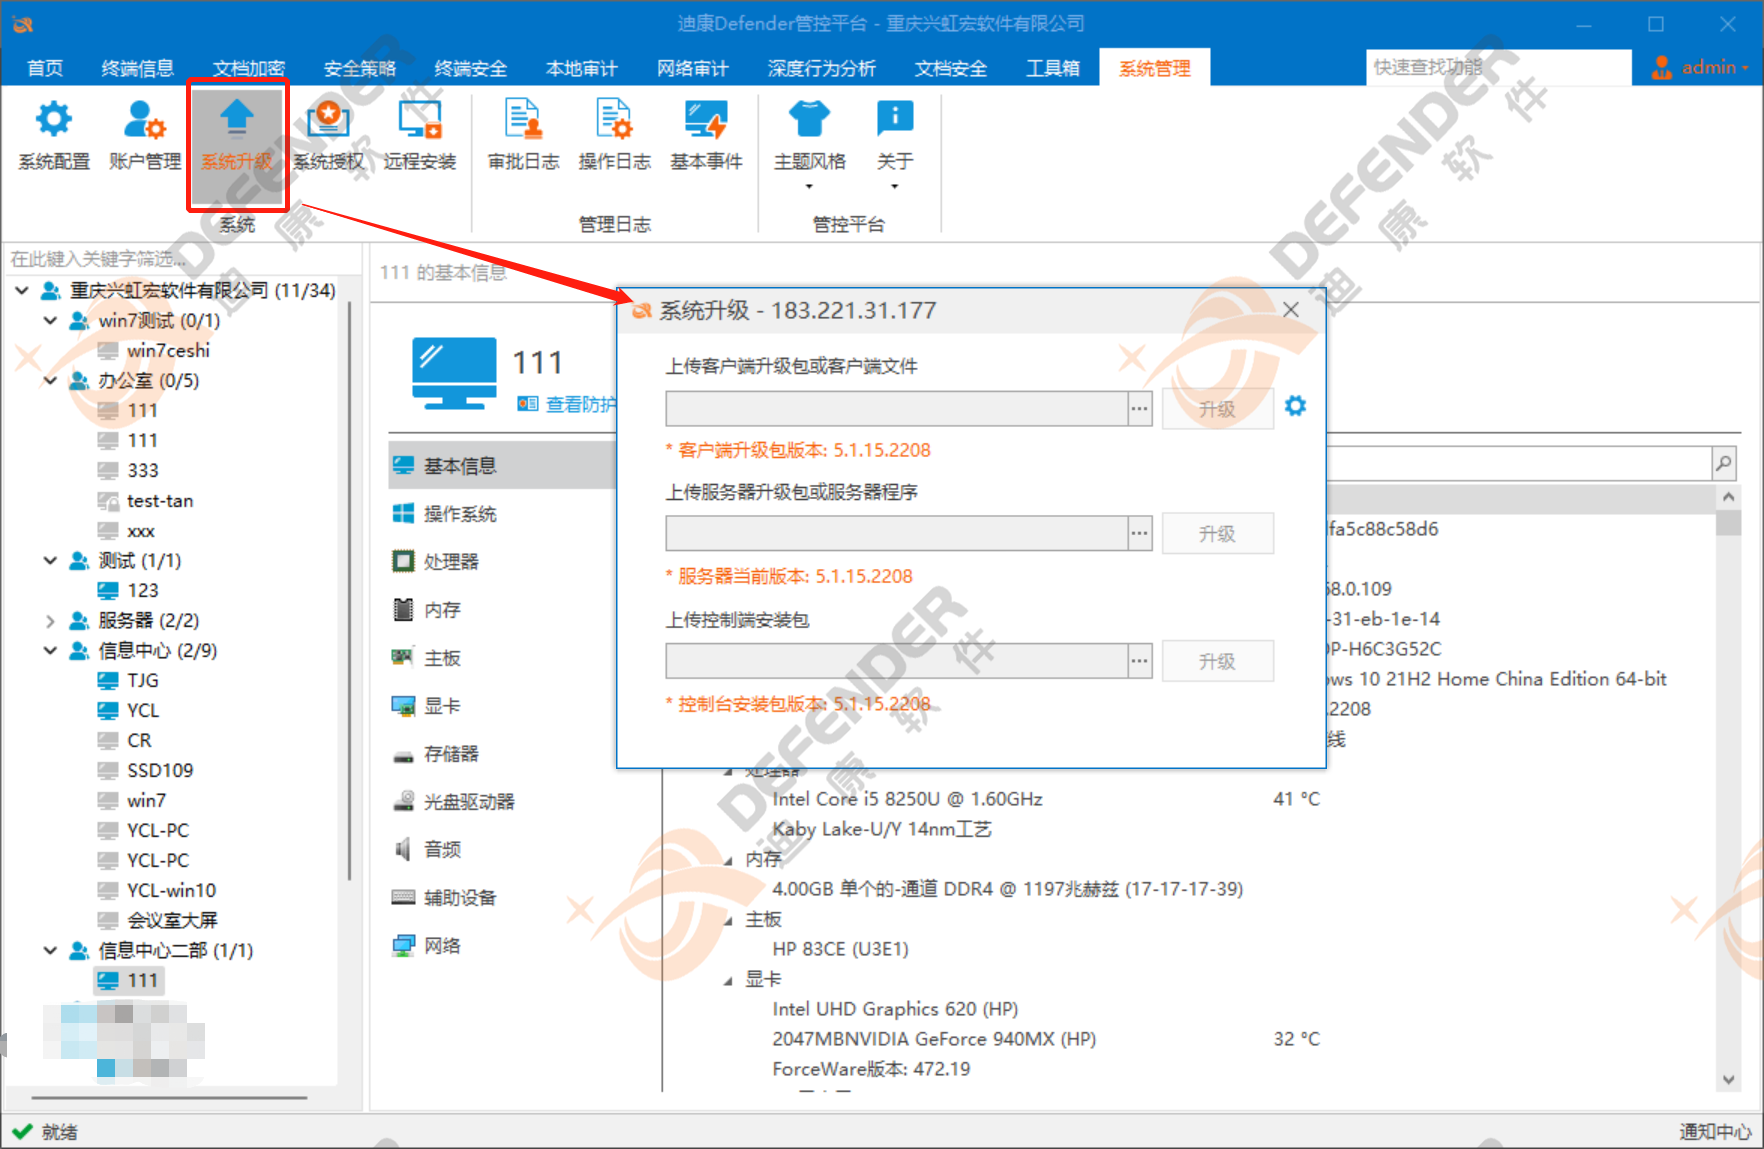1764x1149 pixels.
Task: Collapse the 信息中心 (2/9) group
Action: [x=50, y=651]
